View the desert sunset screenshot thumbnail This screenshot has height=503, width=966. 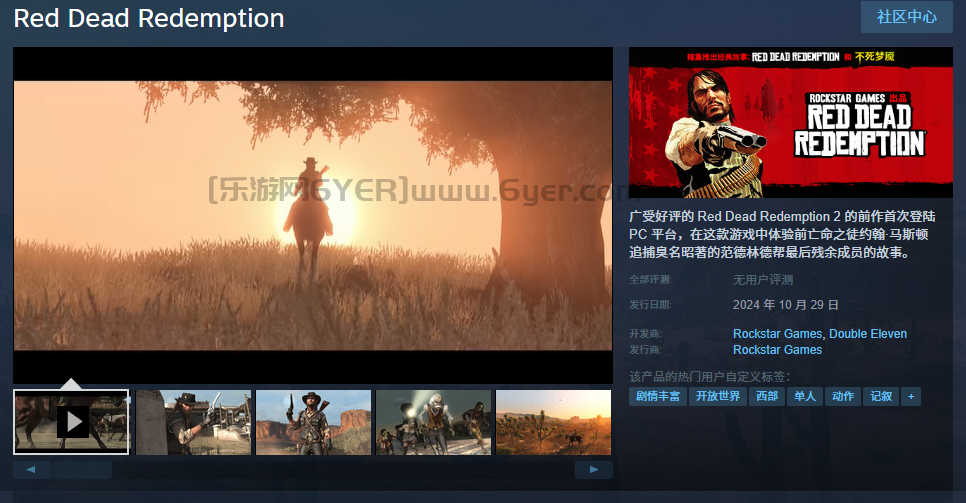click(554, 422)
